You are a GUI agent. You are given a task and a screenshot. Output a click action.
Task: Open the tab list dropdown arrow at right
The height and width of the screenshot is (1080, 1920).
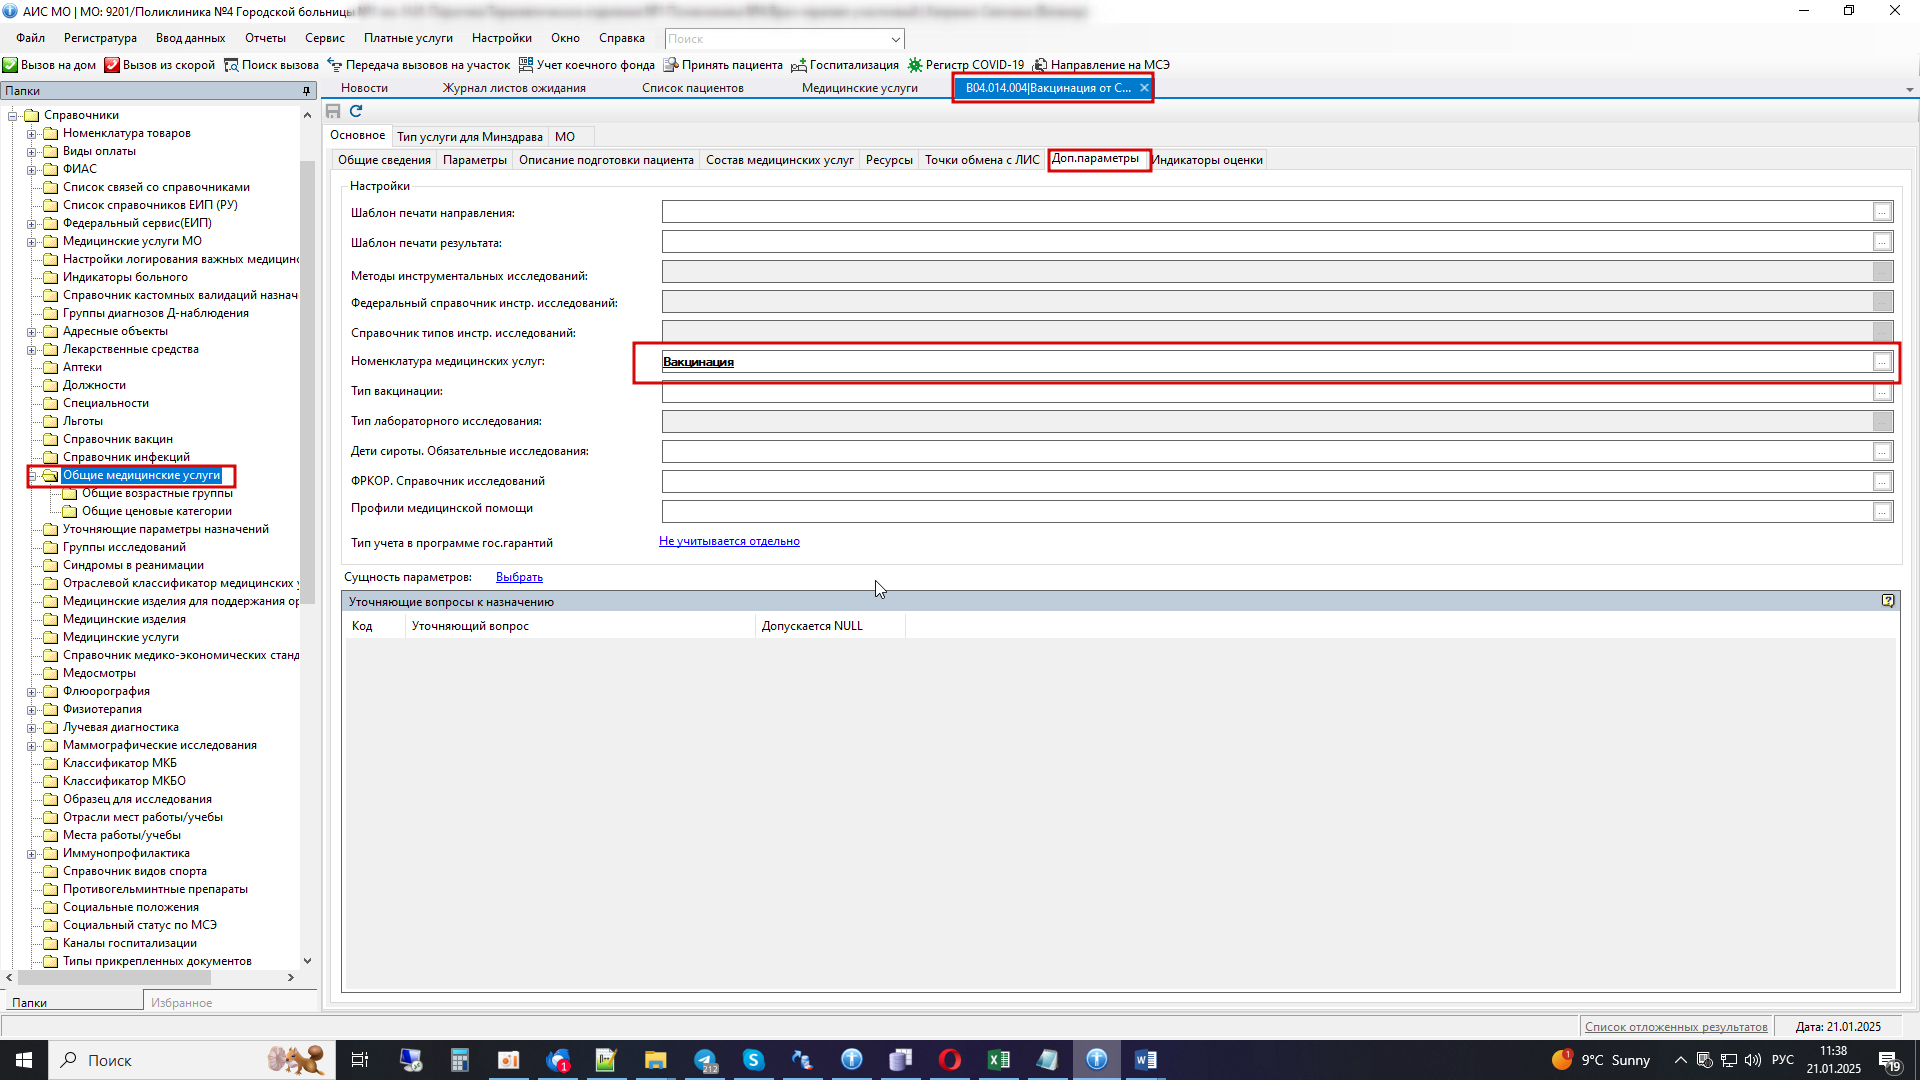click(1909, 90)
